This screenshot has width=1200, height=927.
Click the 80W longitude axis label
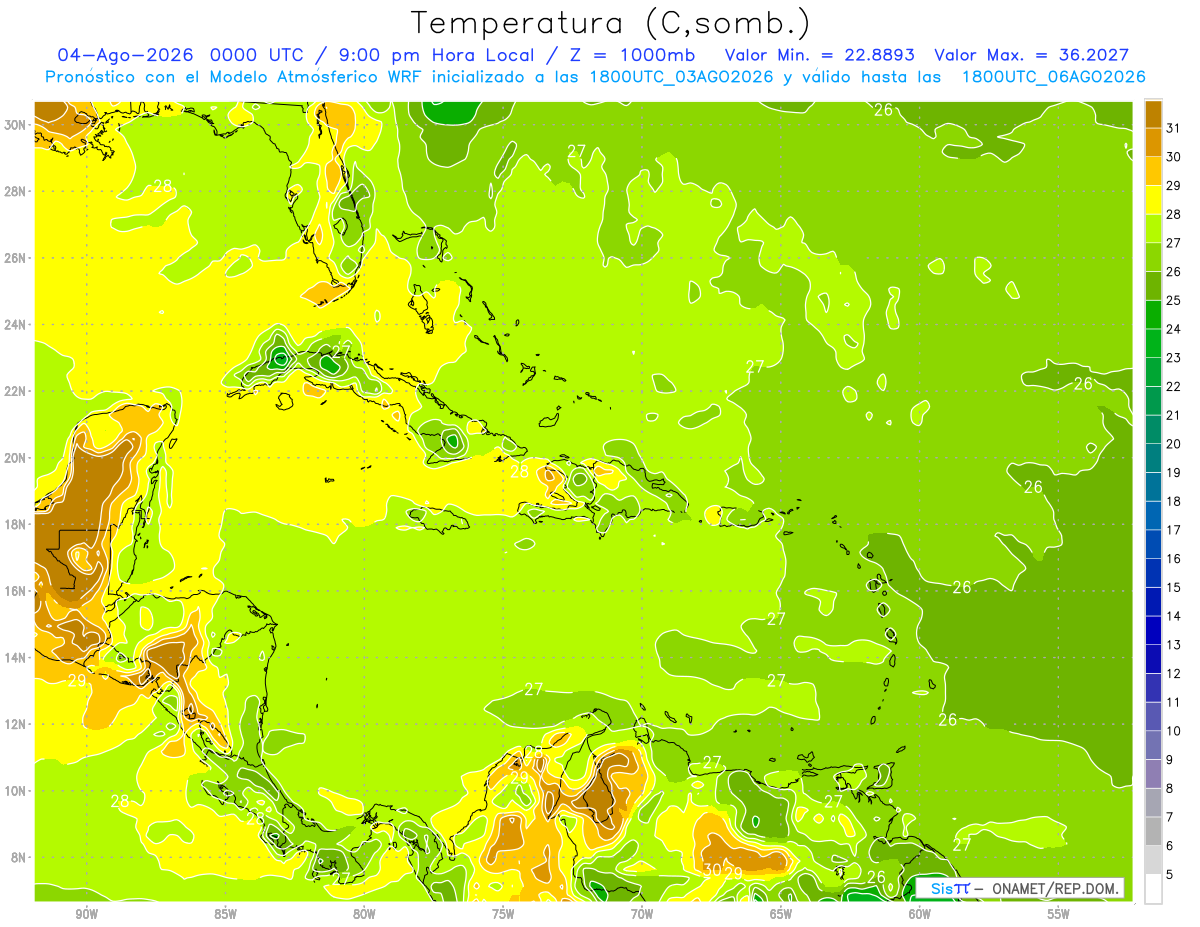364,914
